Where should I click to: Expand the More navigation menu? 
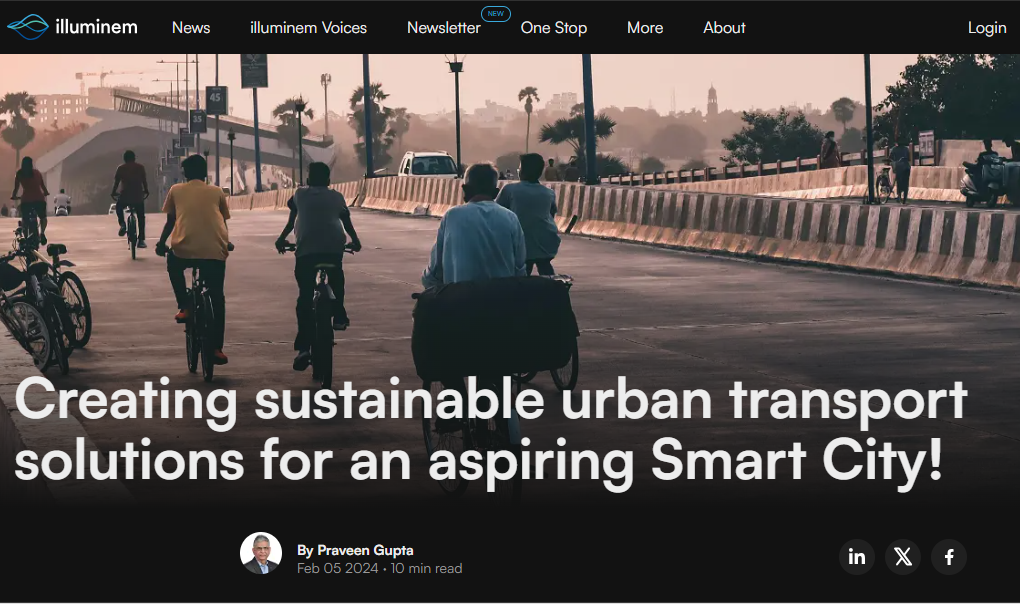click(645, 28)
